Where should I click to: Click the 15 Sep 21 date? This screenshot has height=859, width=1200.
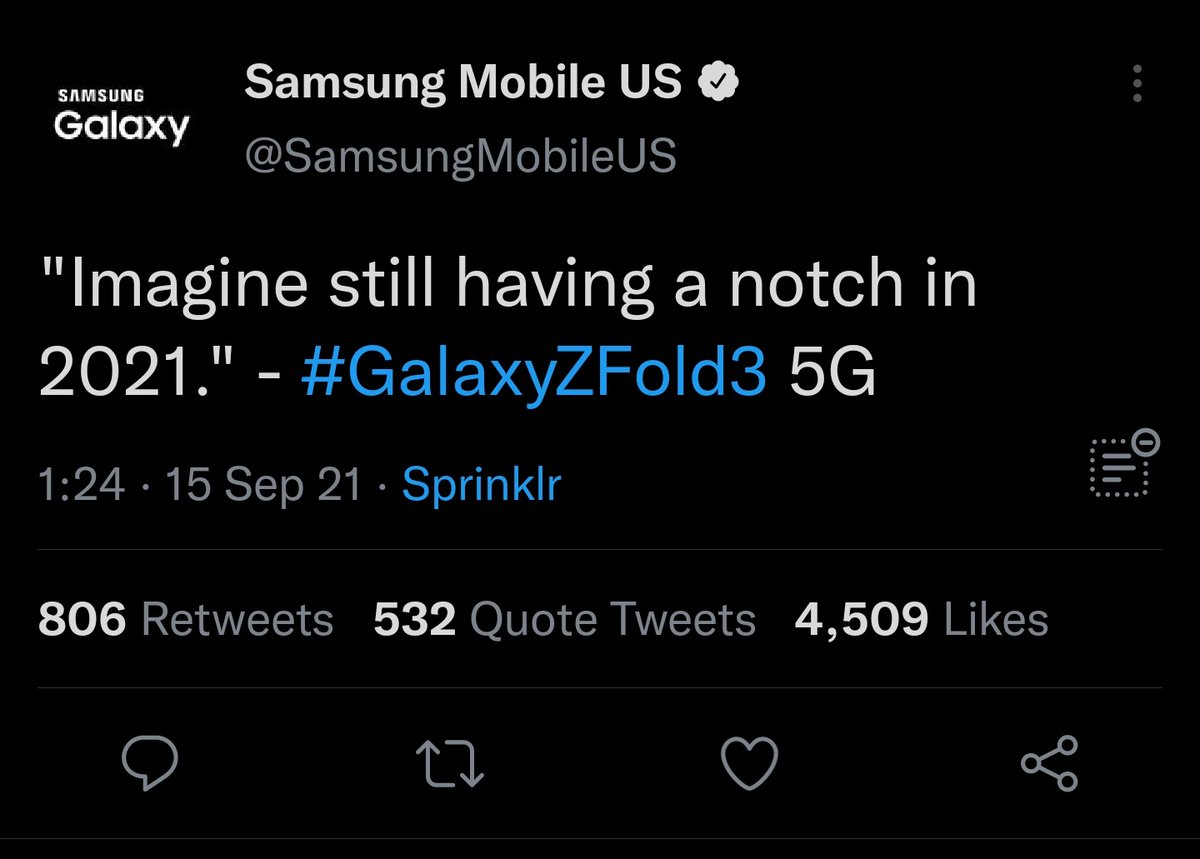pos(263,486)
